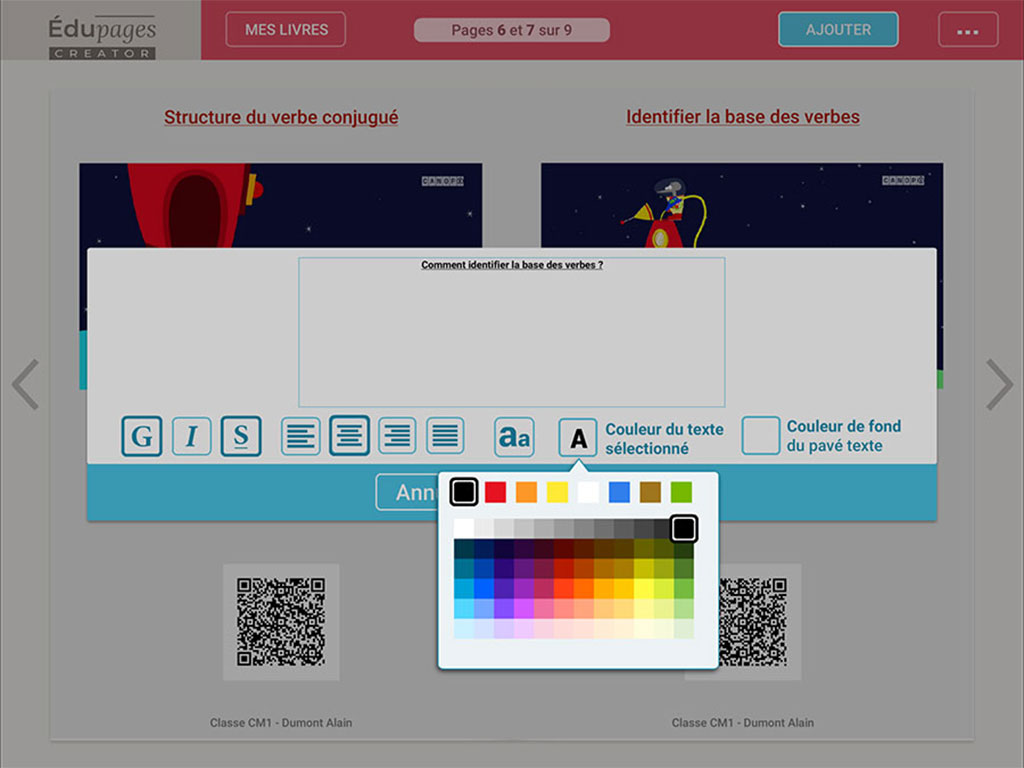Pick the red preset color swatch

tap(495, 492)
